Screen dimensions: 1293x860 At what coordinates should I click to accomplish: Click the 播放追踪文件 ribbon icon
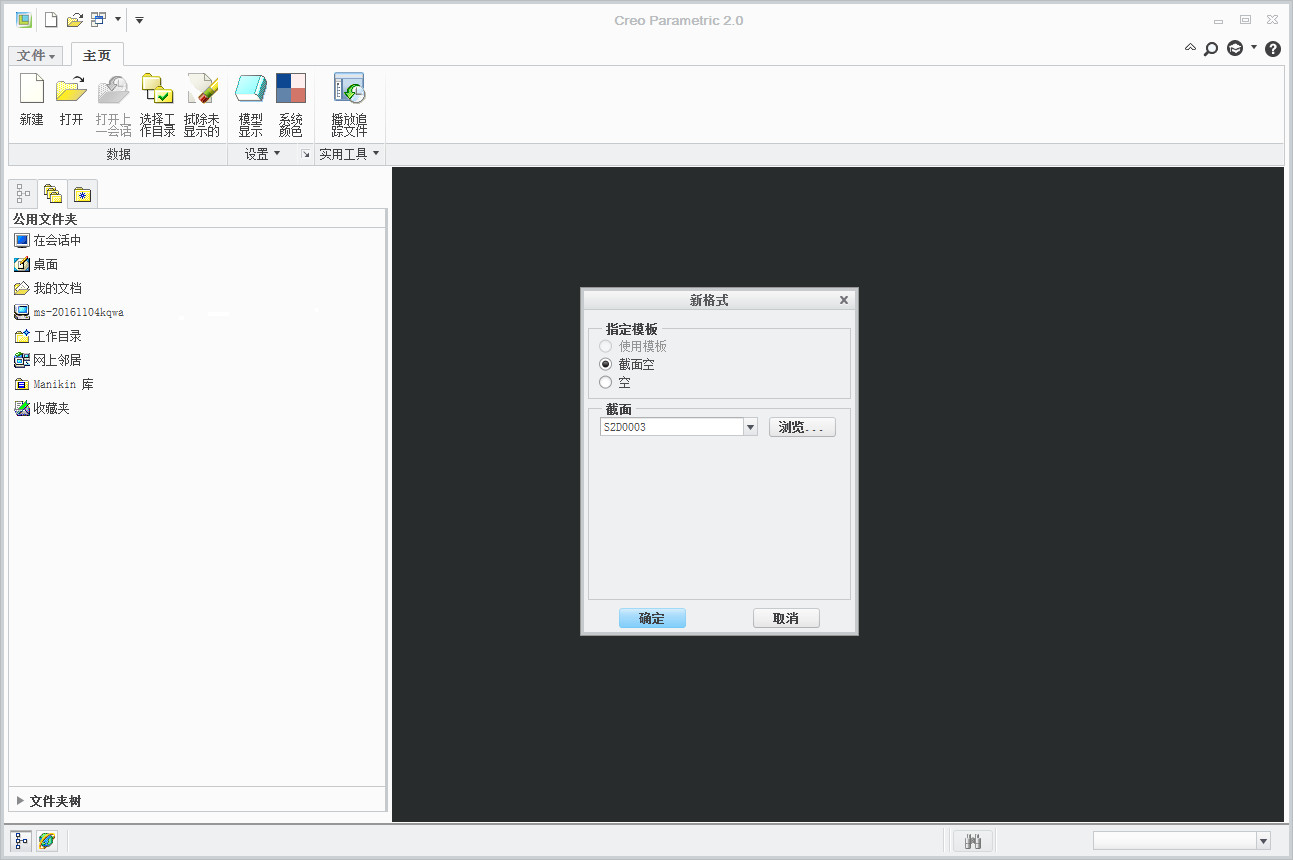pos(349,105)
